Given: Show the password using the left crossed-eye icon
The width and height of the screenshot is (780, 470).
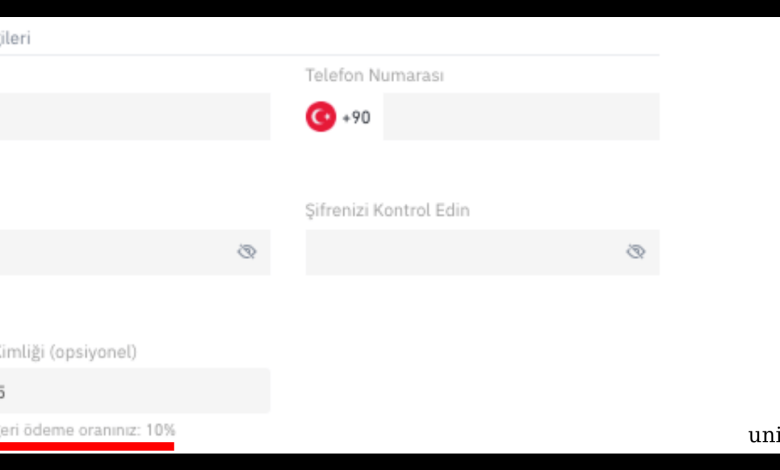Looking at the screenshot, I should click(247, 252).
